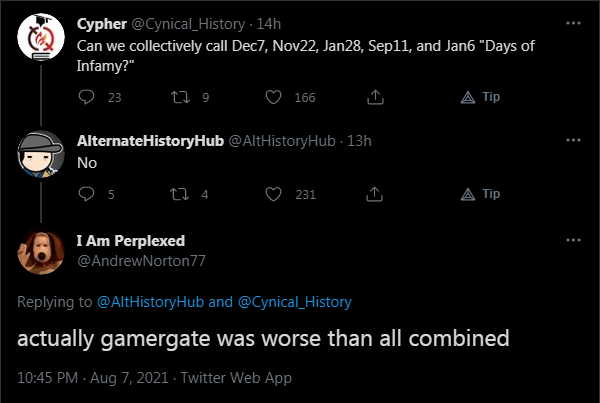The height and width of the screenshot is (403, 600).
Task: Open the I Am Perplexed display name
Action: coord(131,241)
